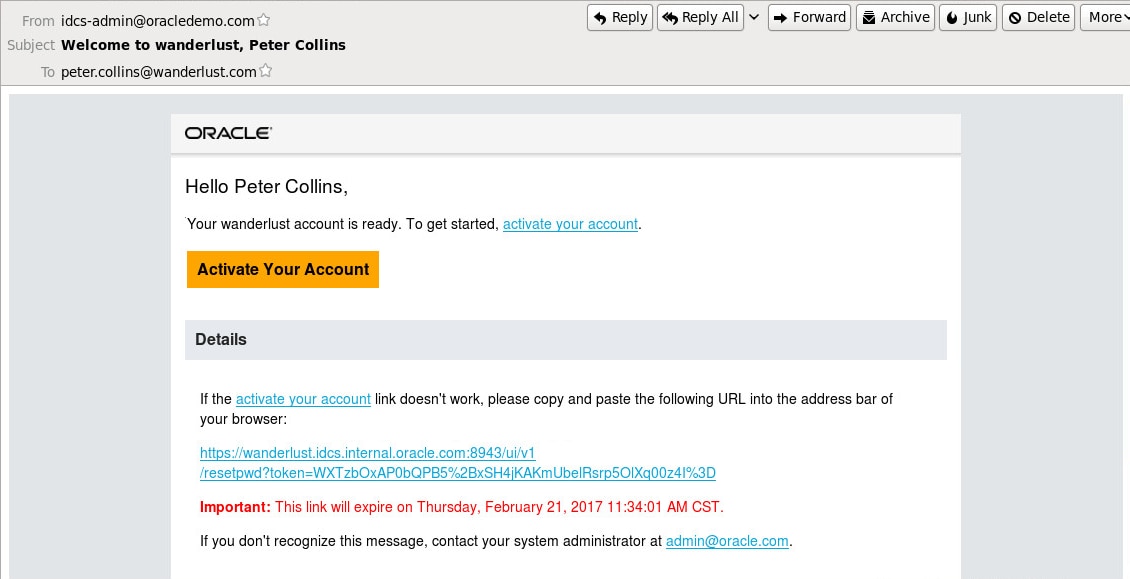Delete the email
The height and width of the screenshot is (579, 1130).
(1038, 17)
